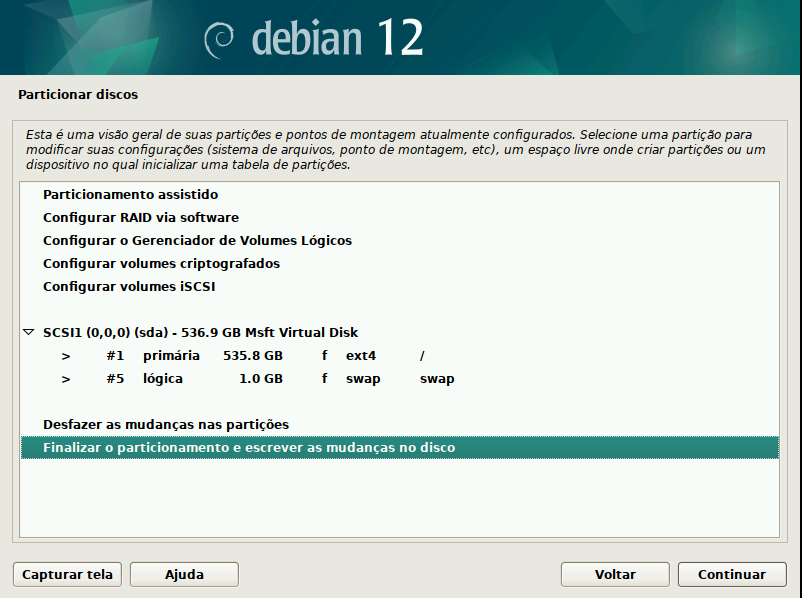Select partition #1 primária ext4 row
The image size is (802, 598).
coord(399,356)
